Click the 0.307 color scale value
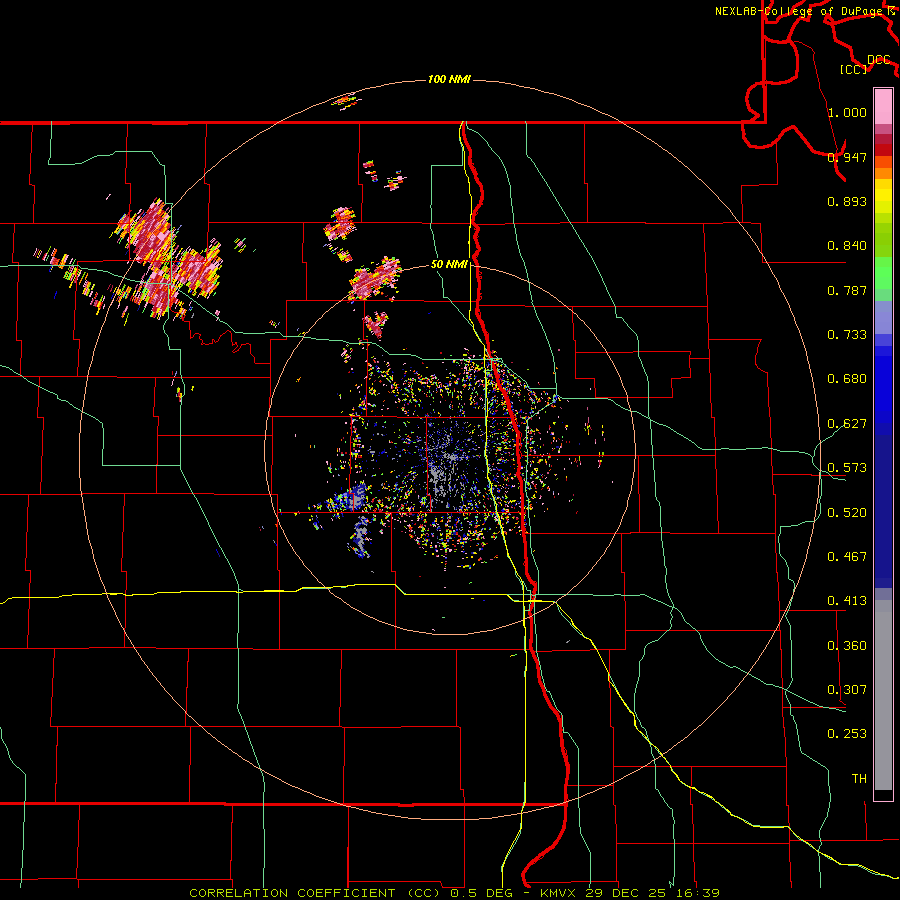900x900 pixels. tap(847, 690)
